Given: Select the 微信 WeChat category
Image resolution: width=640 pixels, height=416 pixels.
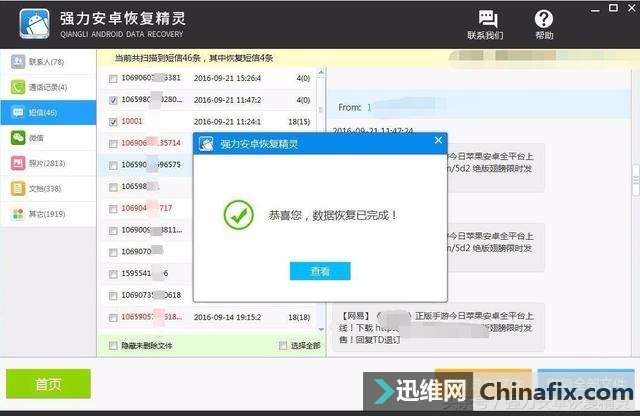Looking at the screenshot, I should point(48,138).
